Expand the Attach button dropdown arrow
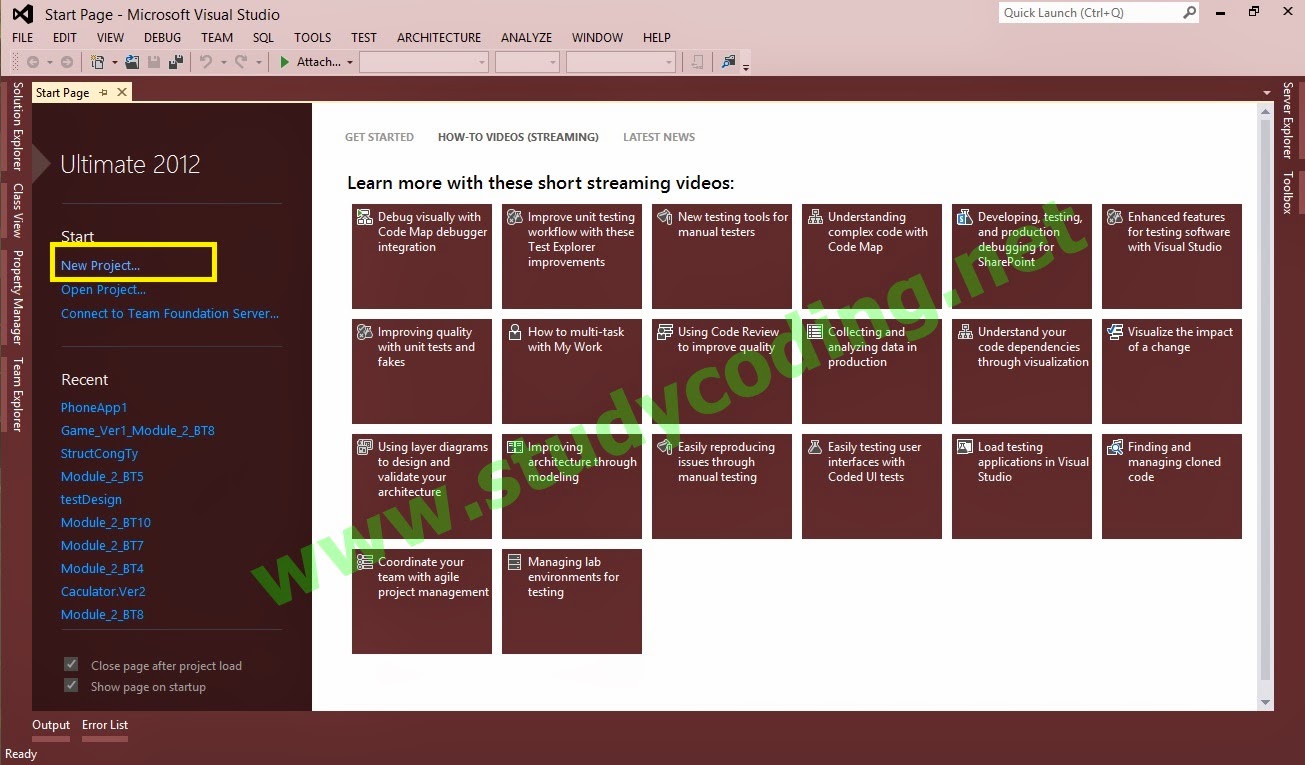The image size is (1305, 765). click(x=350, y=62)
